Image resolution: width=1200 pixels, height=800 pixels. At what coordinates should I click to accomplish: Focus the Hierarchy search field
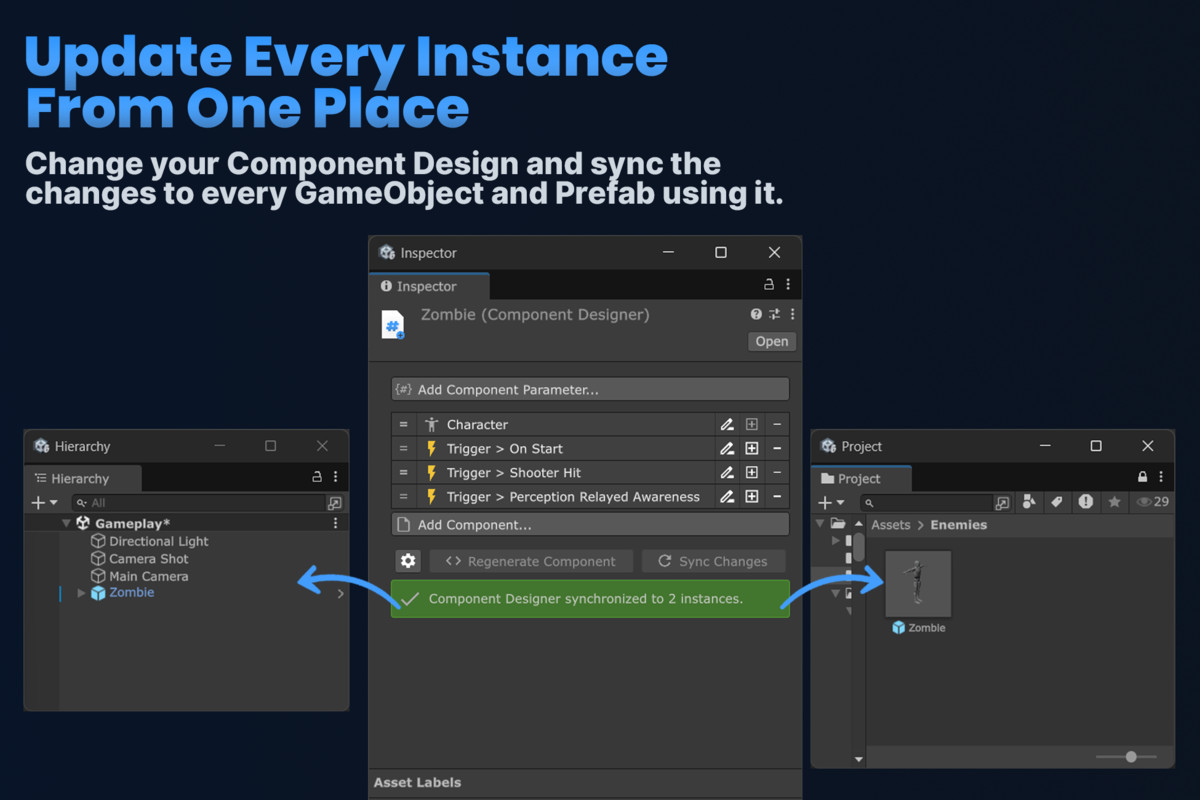198,503
